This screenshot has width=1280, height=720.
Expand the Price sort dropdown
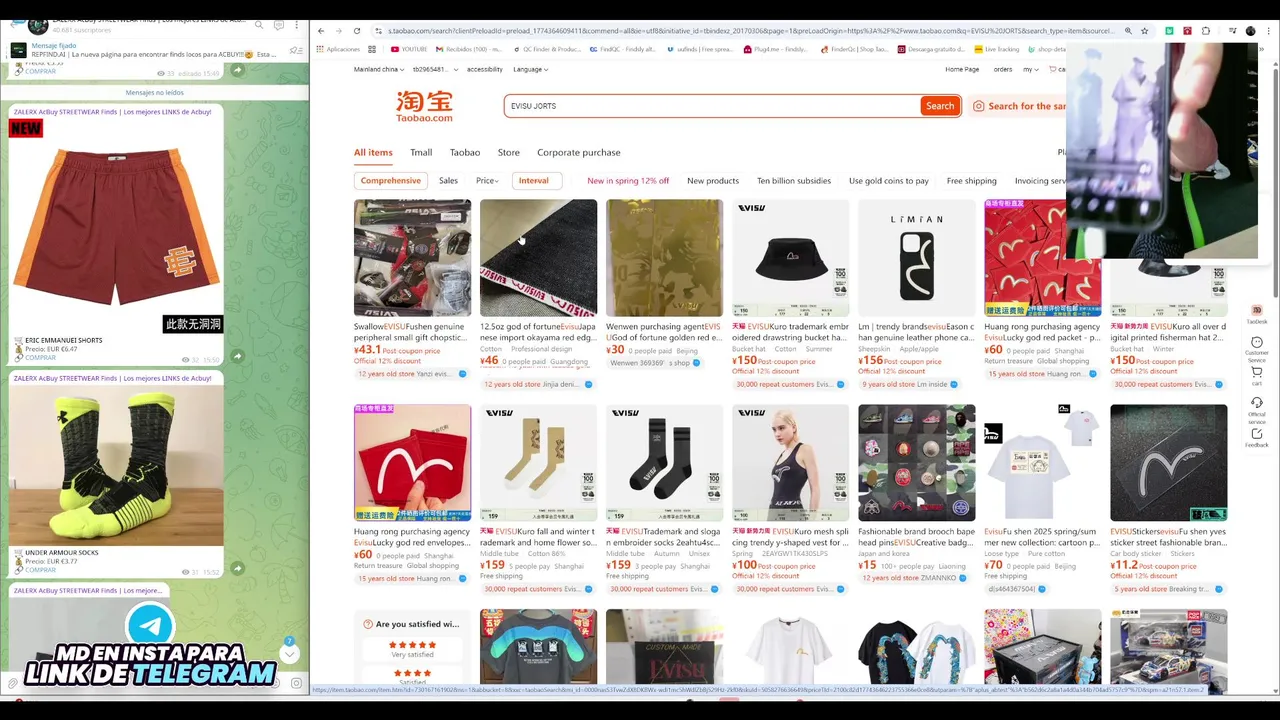point(487,181)
